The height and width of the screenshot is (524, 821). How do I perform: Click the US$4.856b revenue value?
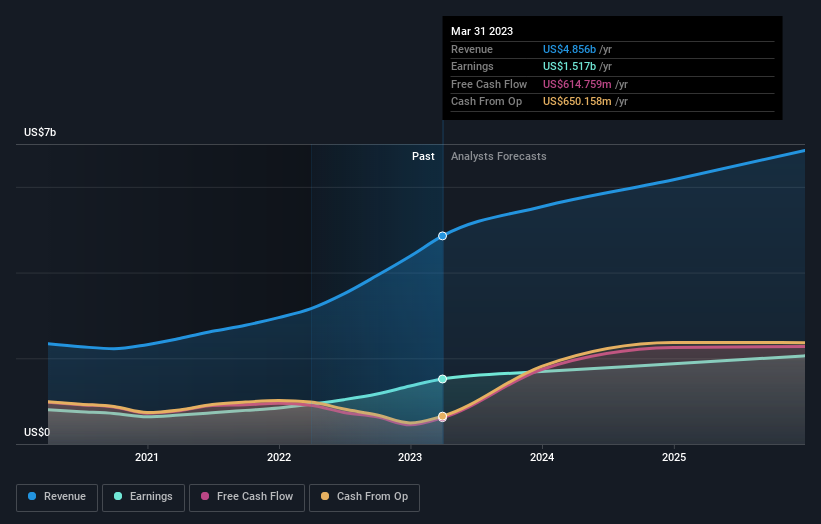[569, 49]
